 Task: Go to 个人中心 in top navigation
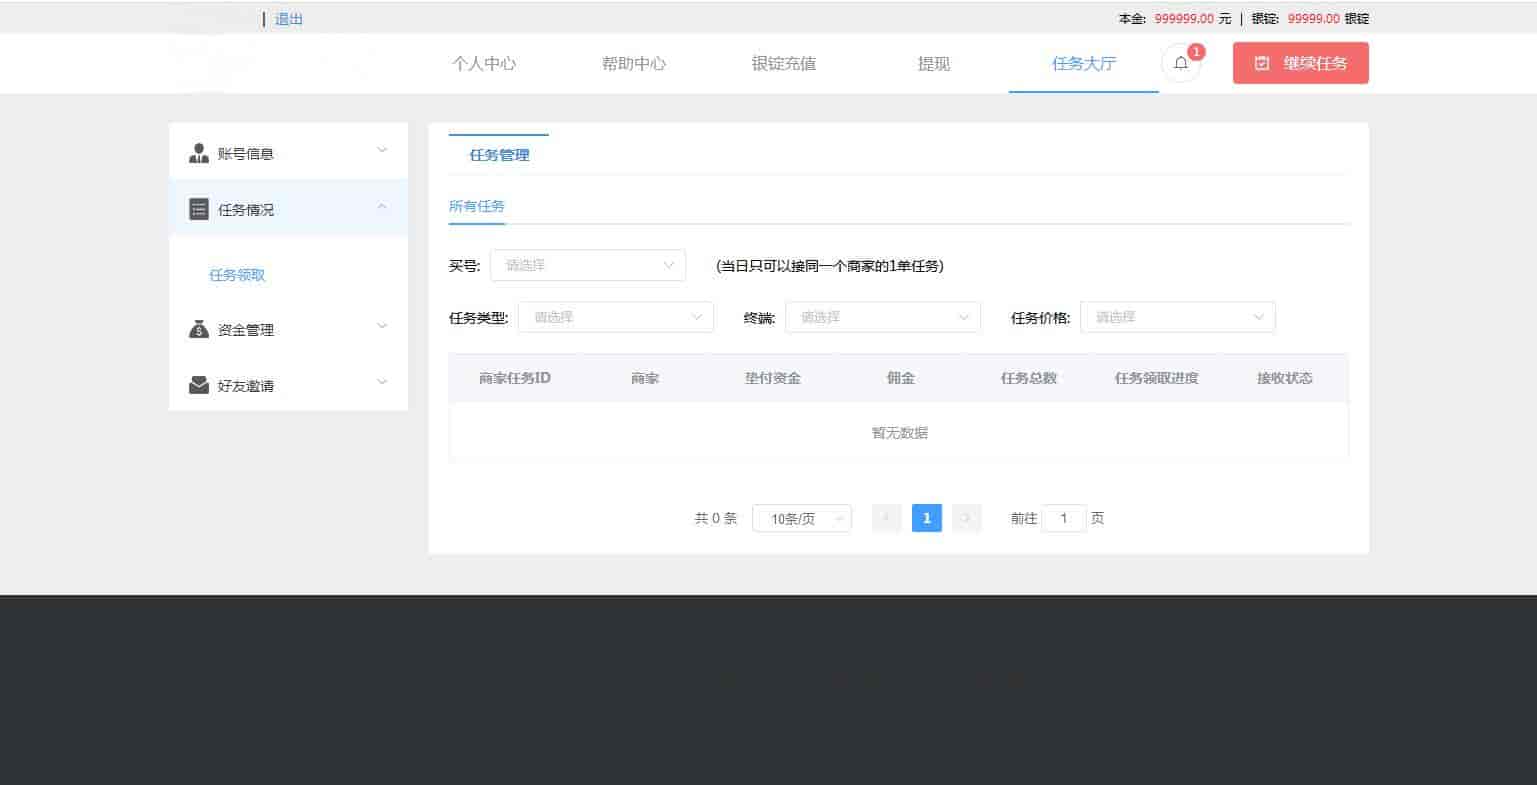484,63
